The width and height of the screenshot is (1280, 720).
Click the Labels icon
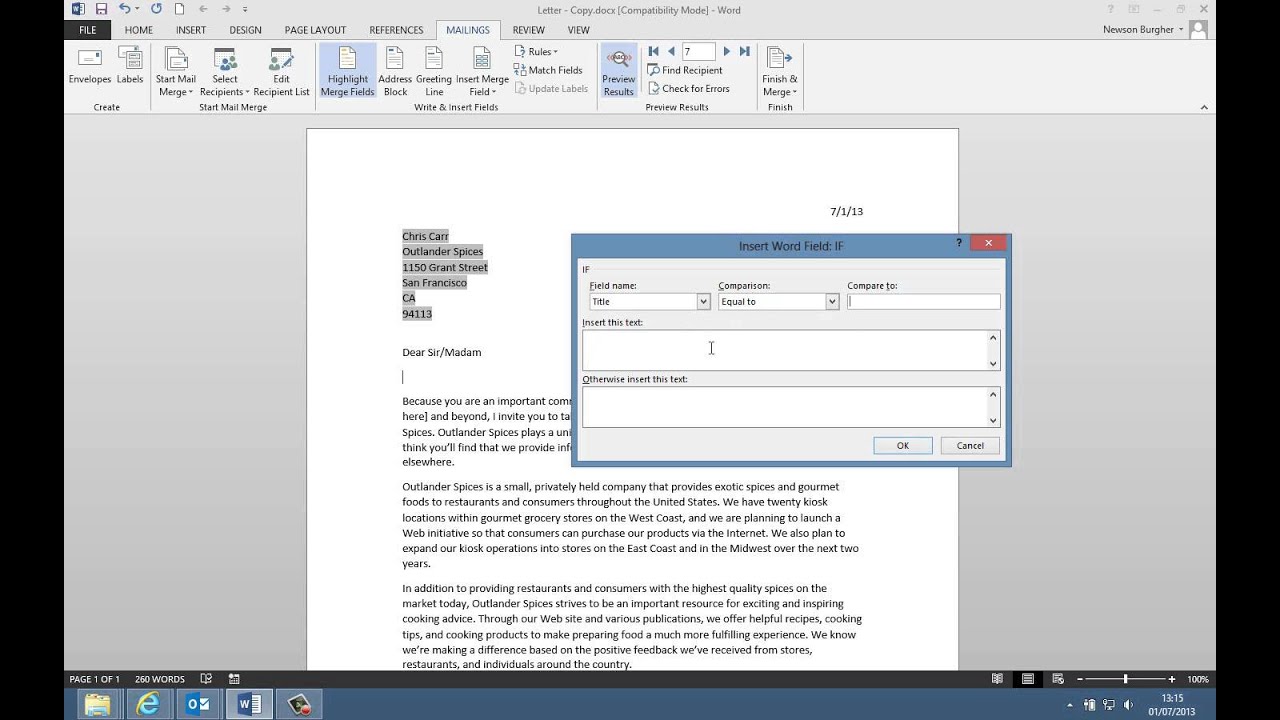click(130, 66)
